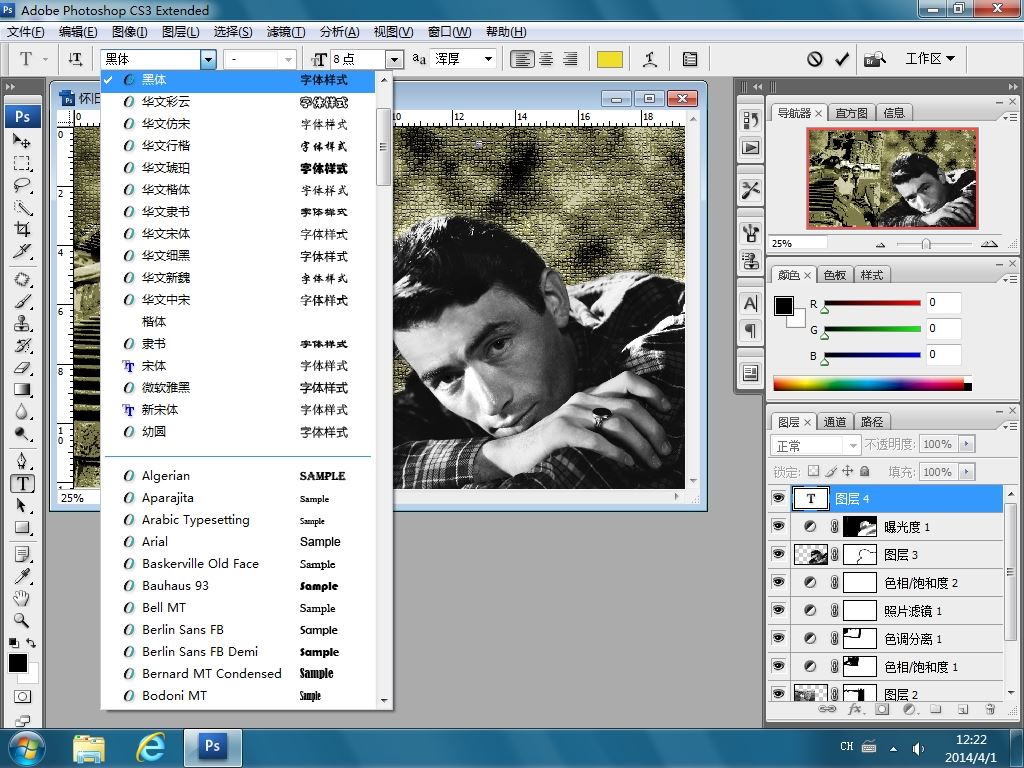Screen dimensions: 1024x768
Task: Select the Spot Healing Brush tool
Action: tap(22, 280)
